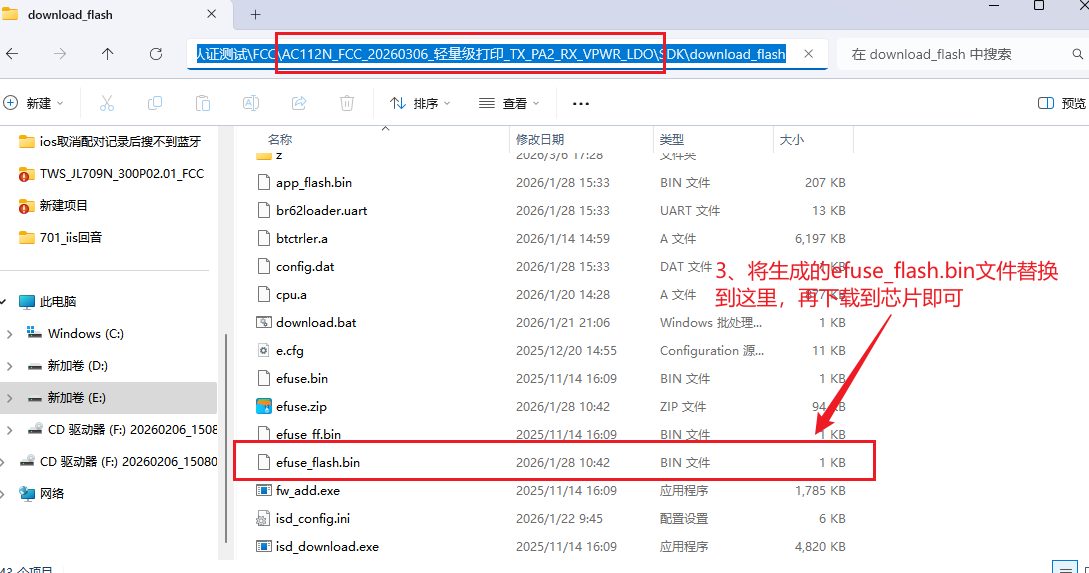Image resolution: width=1089 pixels, height=573 pixels.
Task: Select Windows (C:) drive
Action: (76, 333)
